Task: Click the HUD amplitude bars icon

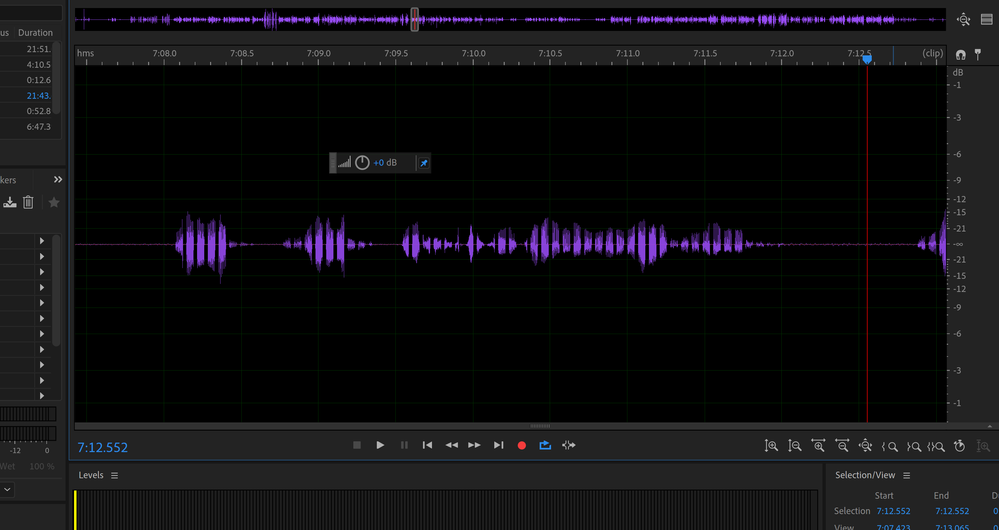Action: pos(345,162)
